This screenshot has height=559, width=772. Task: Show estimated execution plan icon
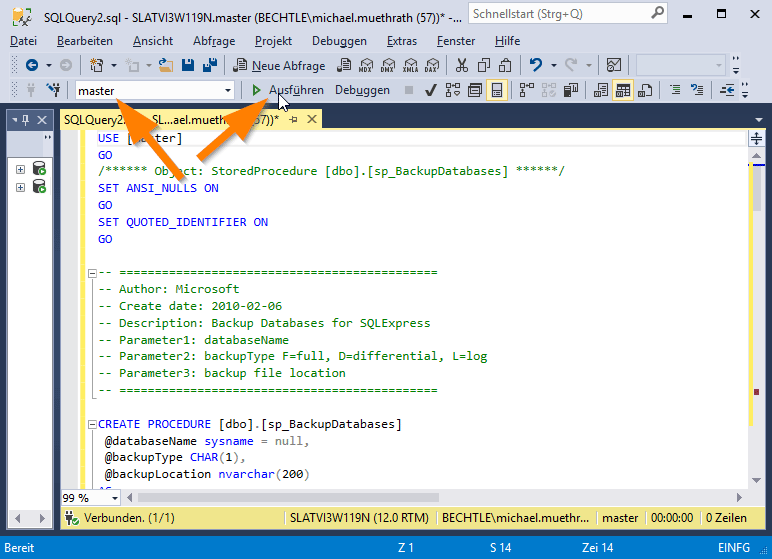click(452, 91)
